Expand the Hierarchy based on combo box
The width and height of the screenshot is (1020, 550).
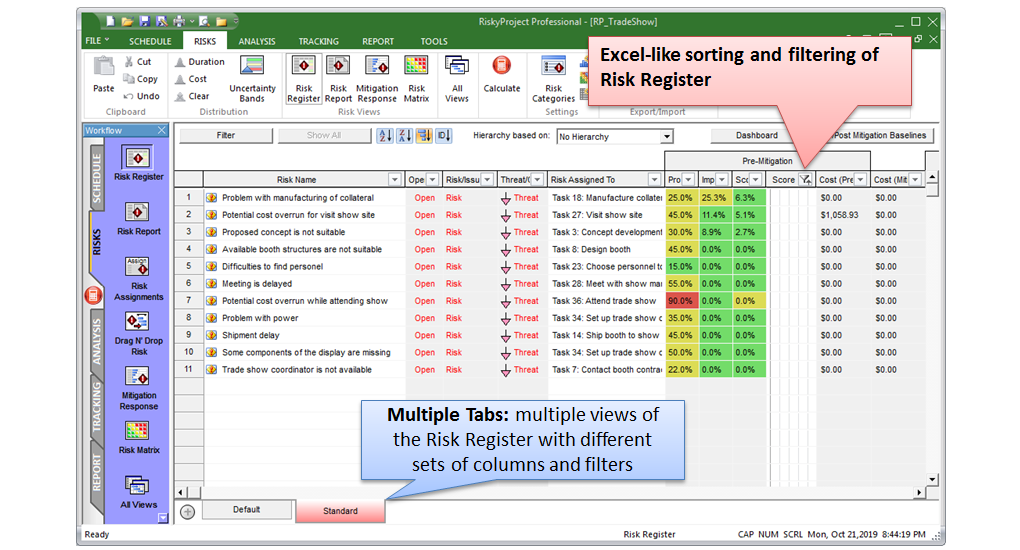[x=666, y=137]
